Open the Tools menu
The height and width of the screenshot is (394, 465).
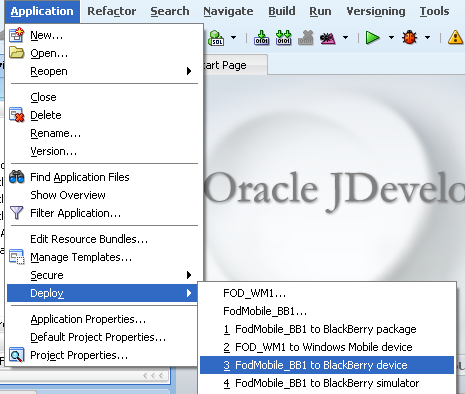[x=434, y=11]
